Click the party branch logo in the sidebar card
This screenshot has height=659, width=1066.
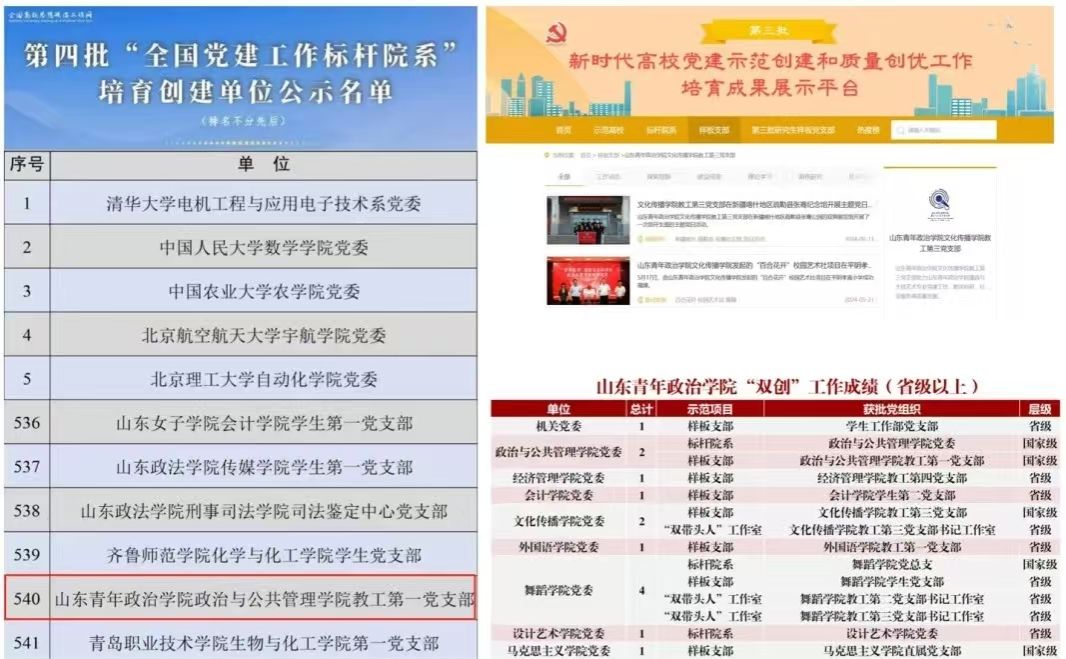[x=940, y=204]
